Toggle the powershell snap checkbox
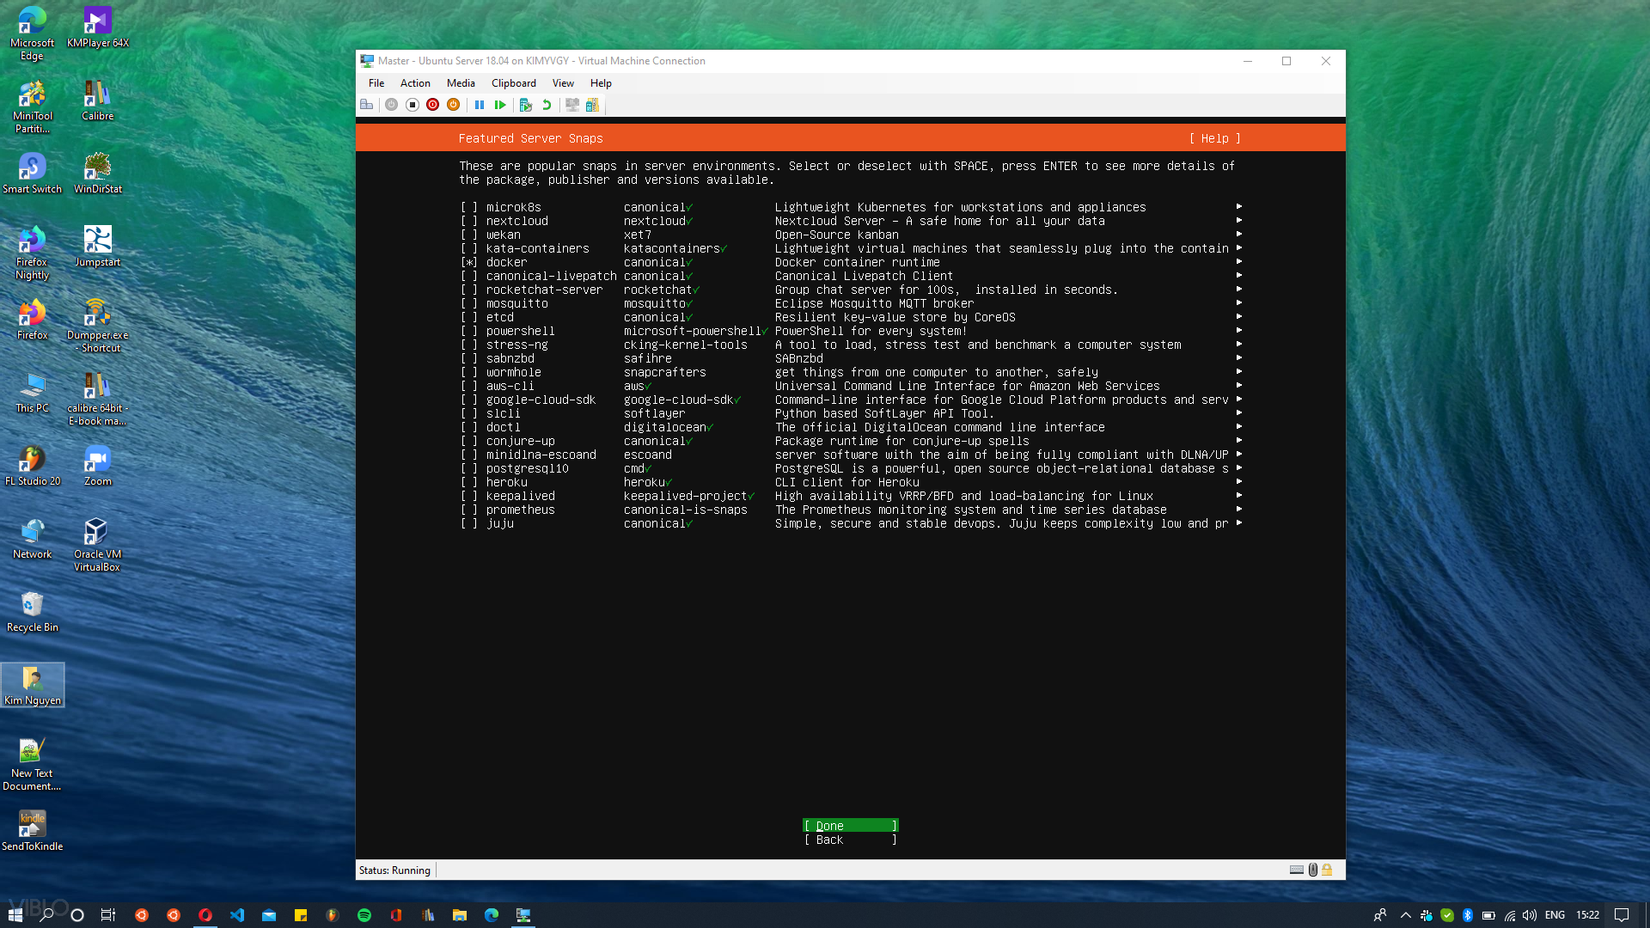 (x=469, y=331)
